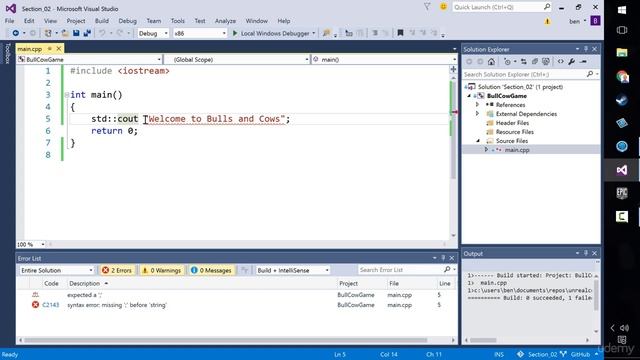This screenshot has height=360, width=640.
Task: Click the Redo toolbar icon
Action: click(120, 33)
